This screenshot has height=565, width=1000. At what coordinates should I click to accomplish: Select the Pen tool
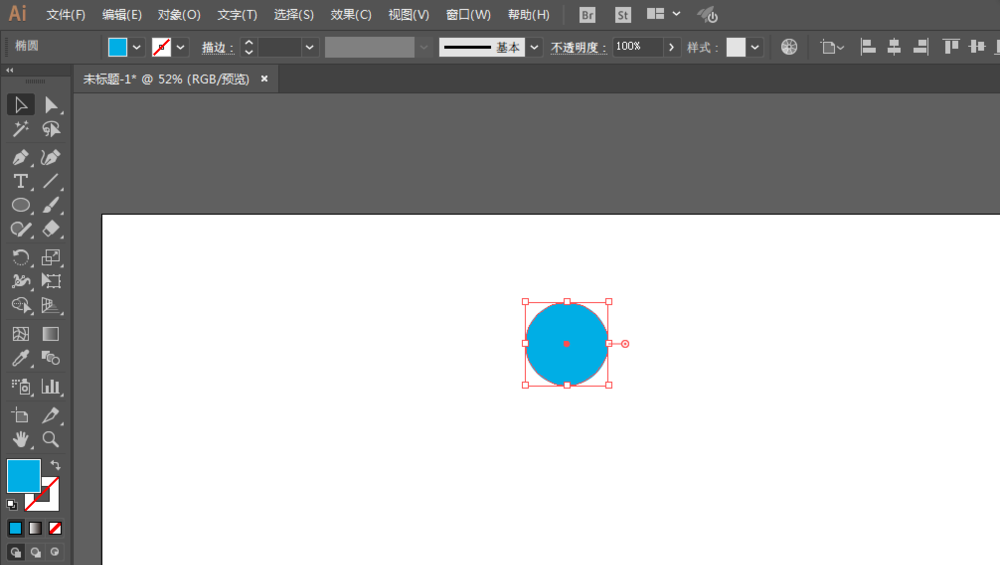20,157
